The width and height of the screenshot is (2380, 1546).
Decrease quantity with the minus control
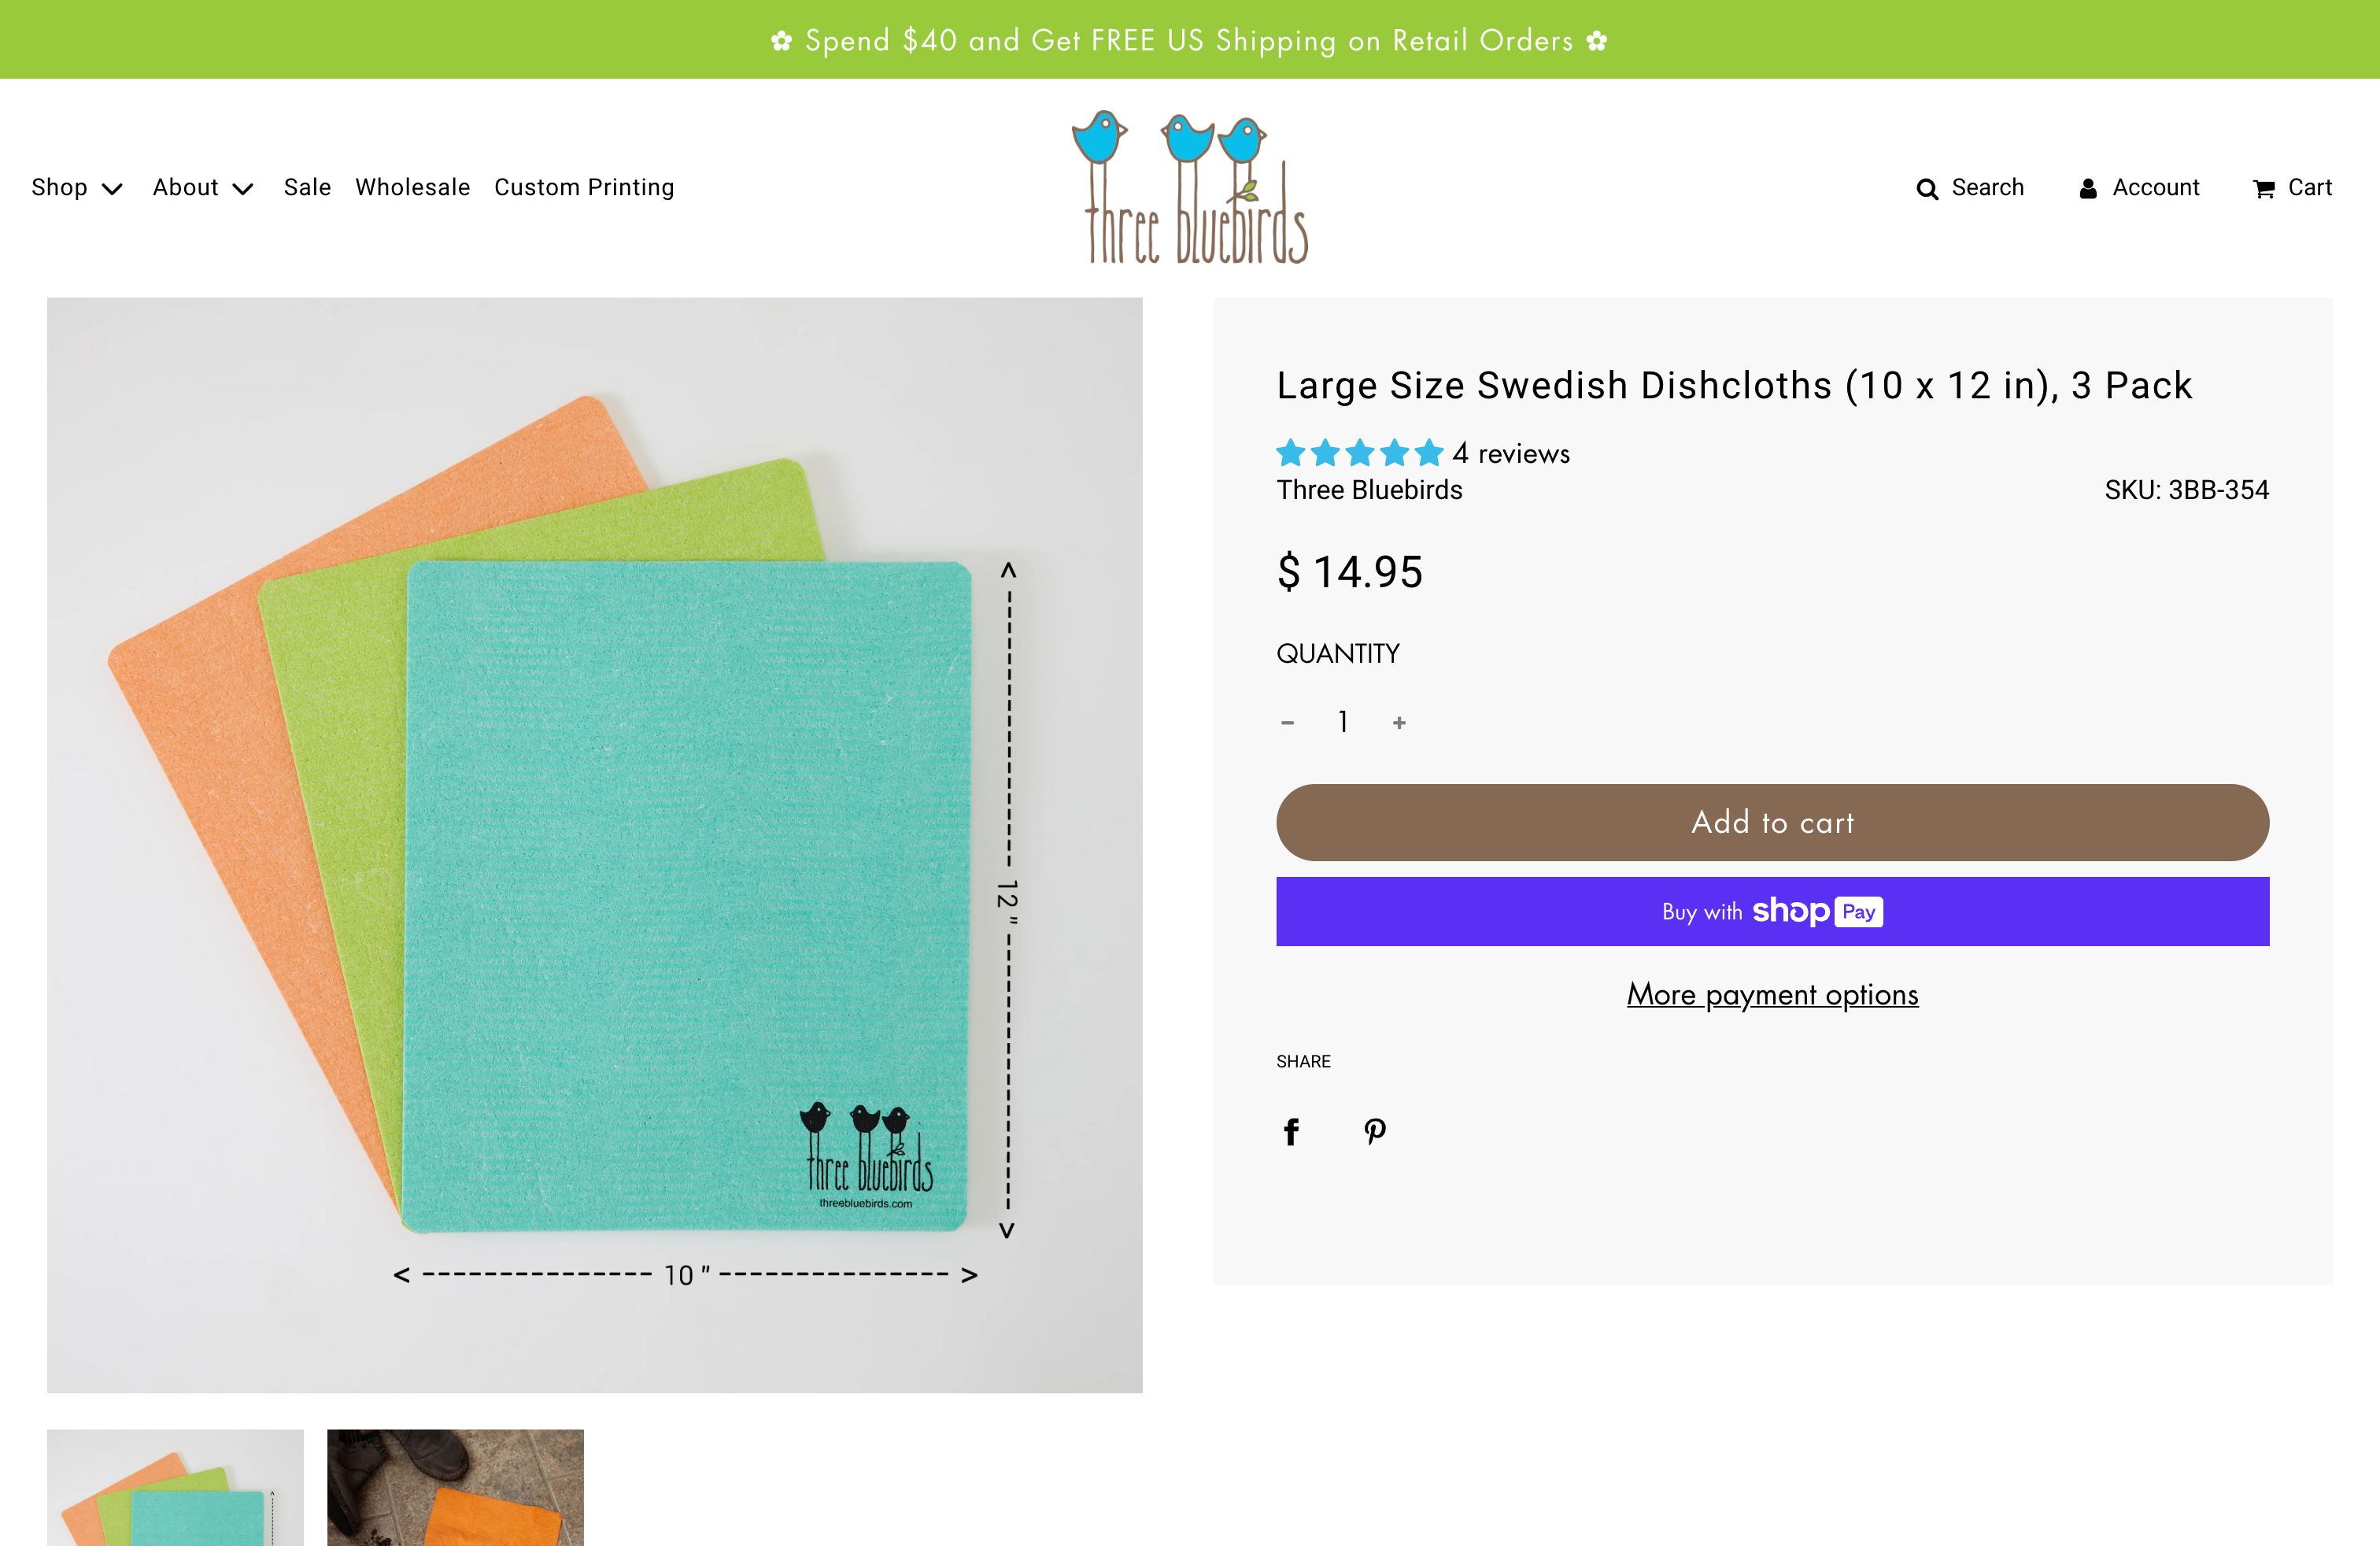pyautogui.click(x=1288, y=721)
